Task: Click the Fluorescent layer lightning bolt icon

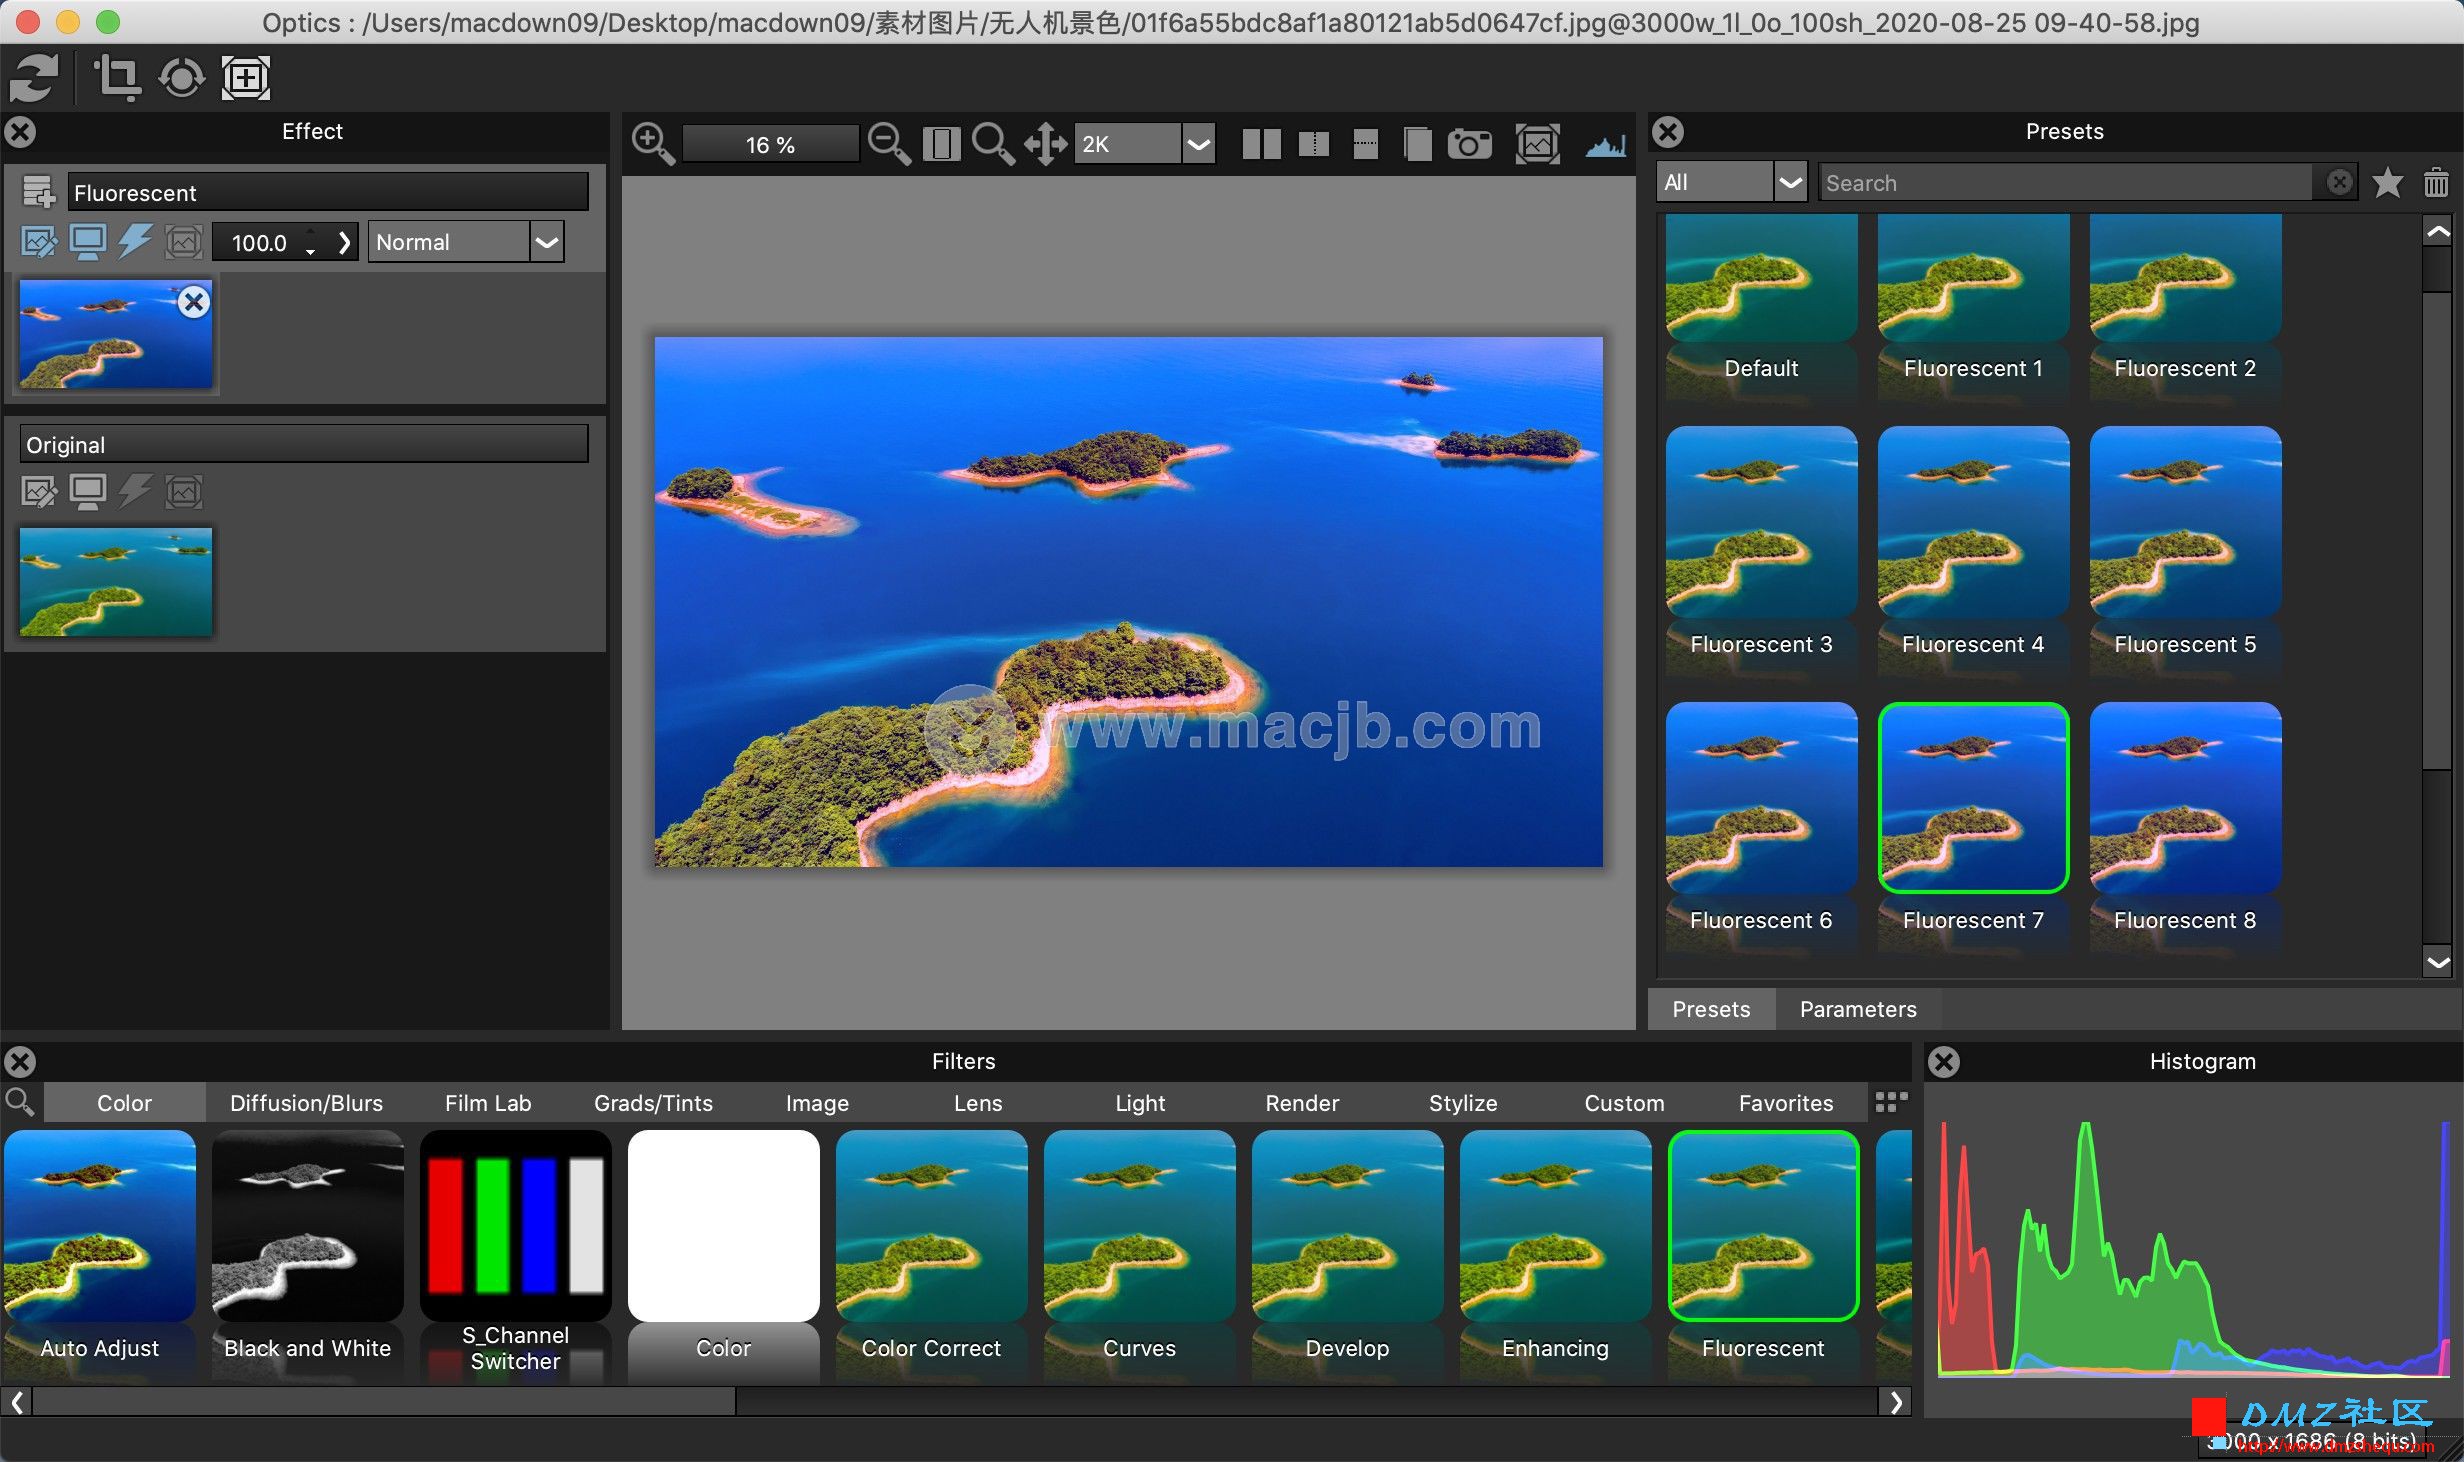Action: click(135, 242)
